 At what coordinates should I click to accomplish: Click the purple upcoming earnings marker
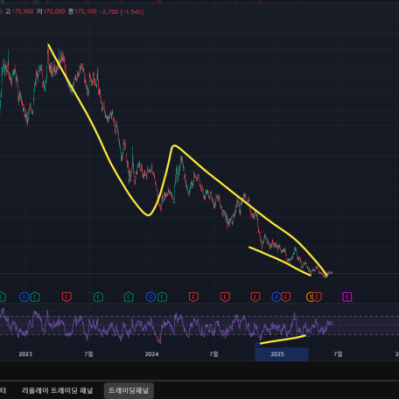[x=347, y=296]
